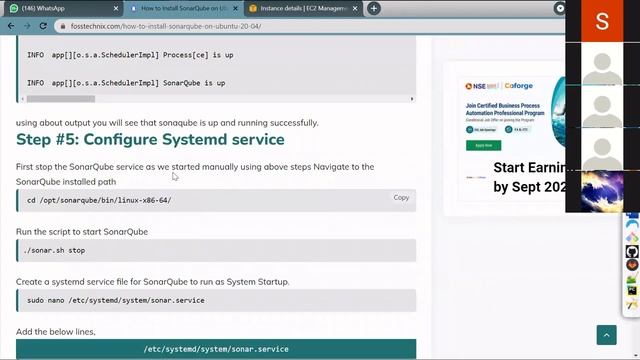Open a new browser tab
Viewport: 640px width, 360px height.
point(373,8)
